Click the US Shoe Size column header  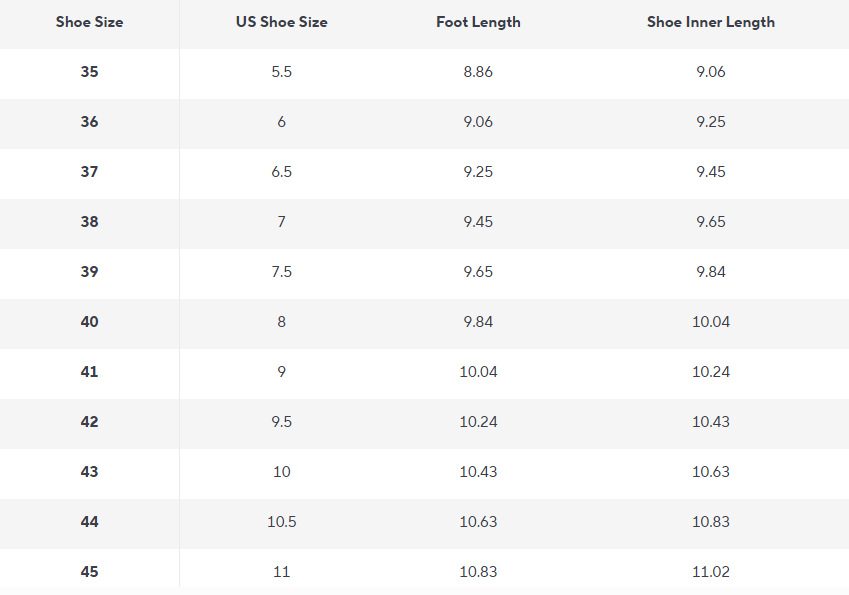281,22
